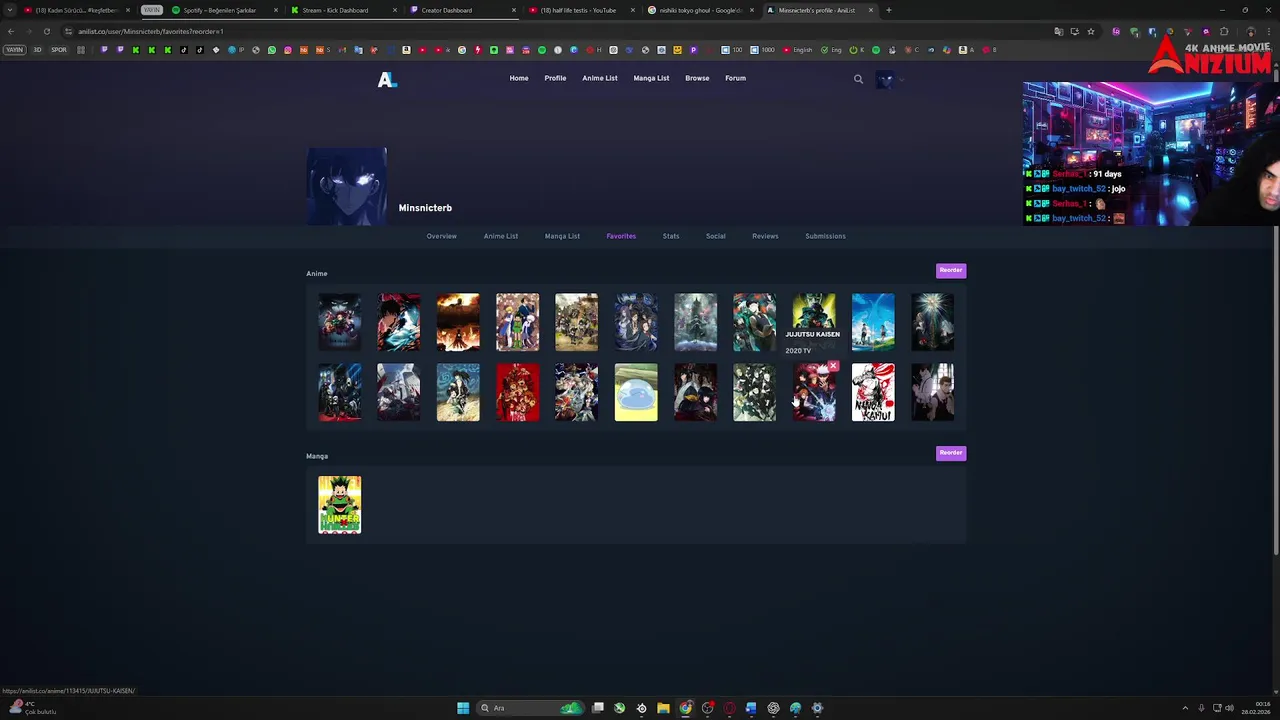Click the browser back arrow
Screen dimensions: 1280x720
[11, 31]
